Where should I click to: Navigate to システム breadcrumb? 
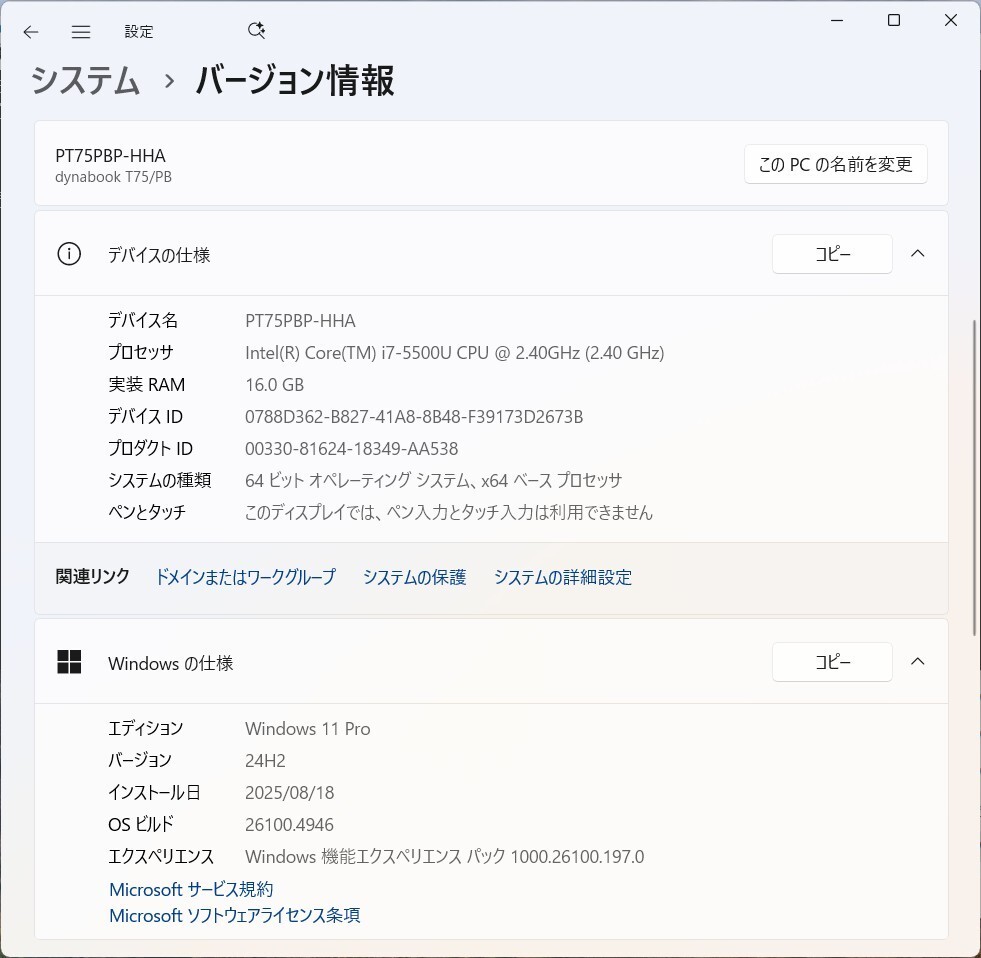(x=85, y=81)
